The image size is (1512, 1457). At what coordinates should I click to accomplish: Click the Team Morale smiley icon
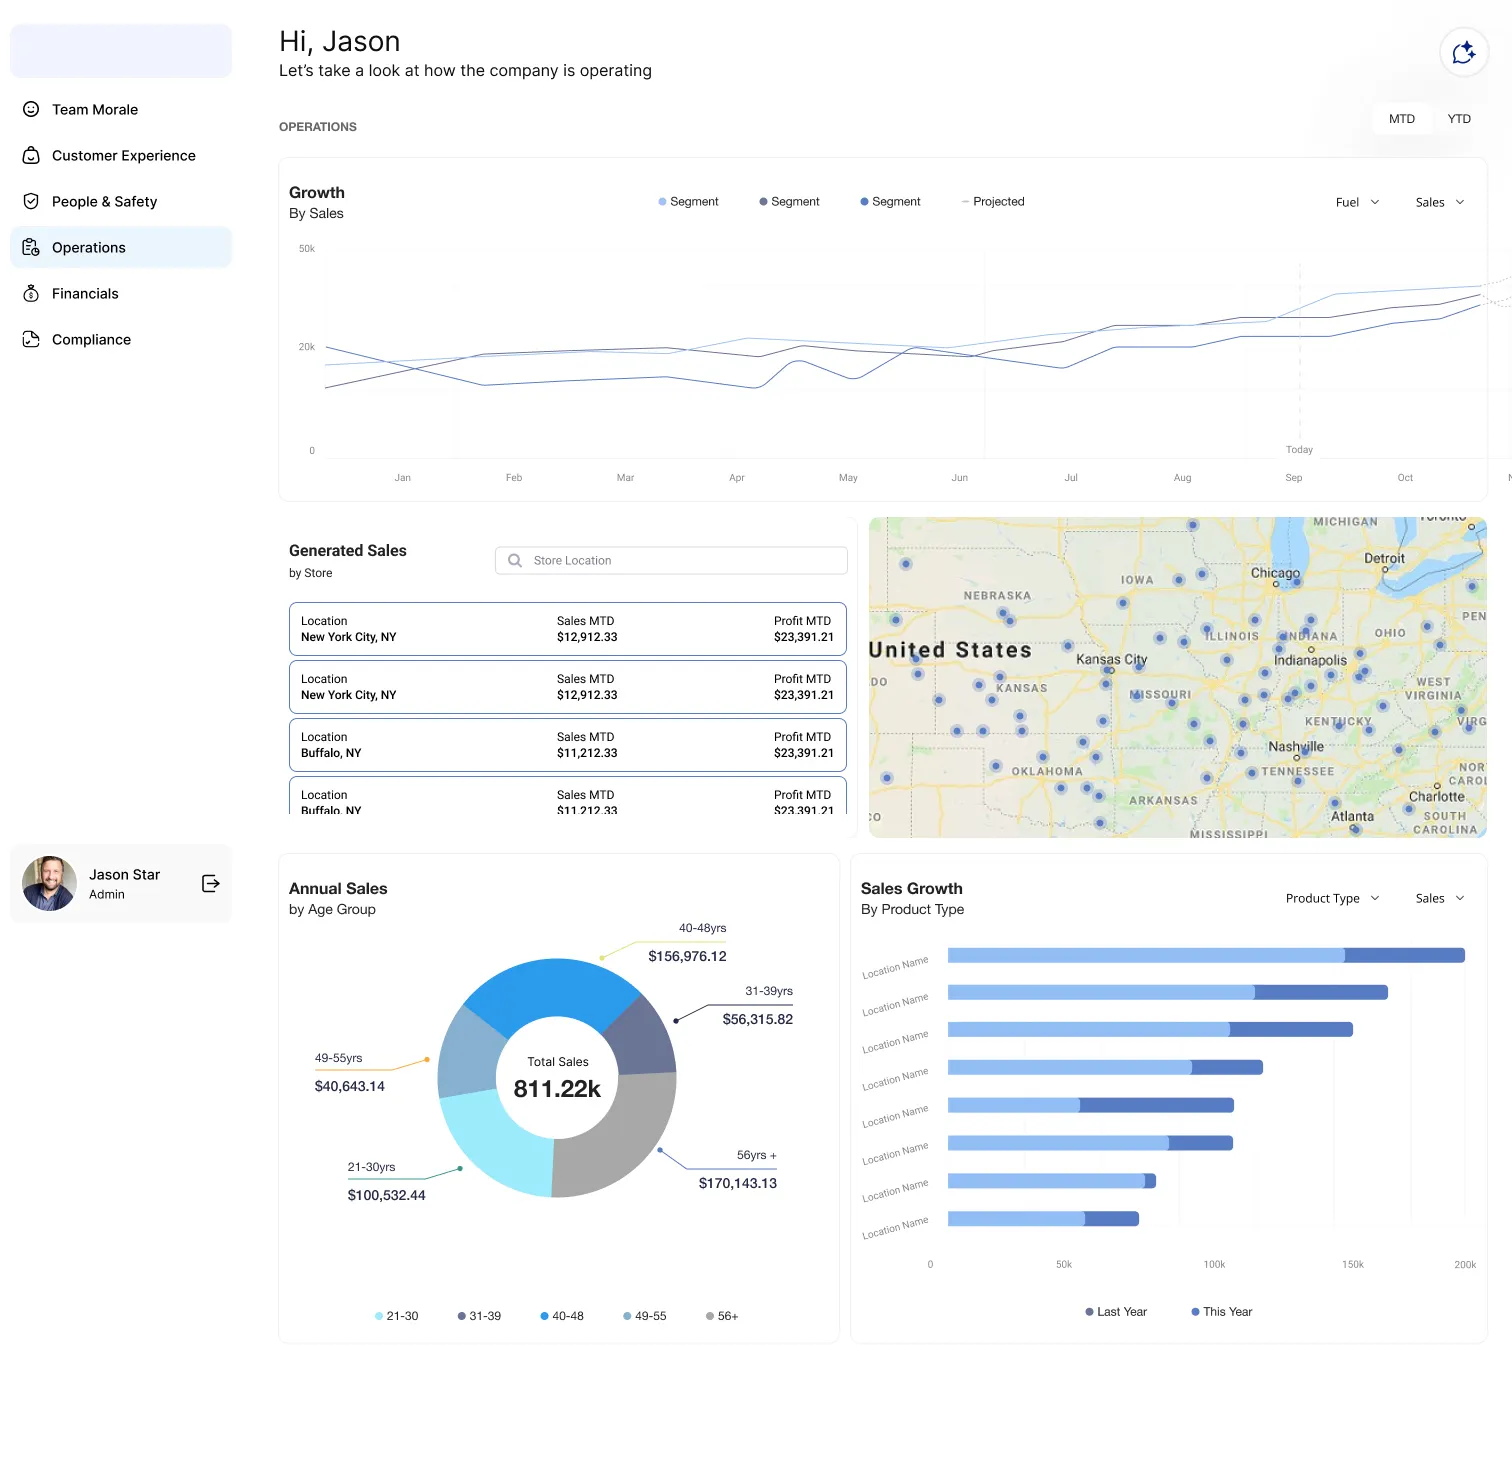pyautogui.click(x=31, y=109)
